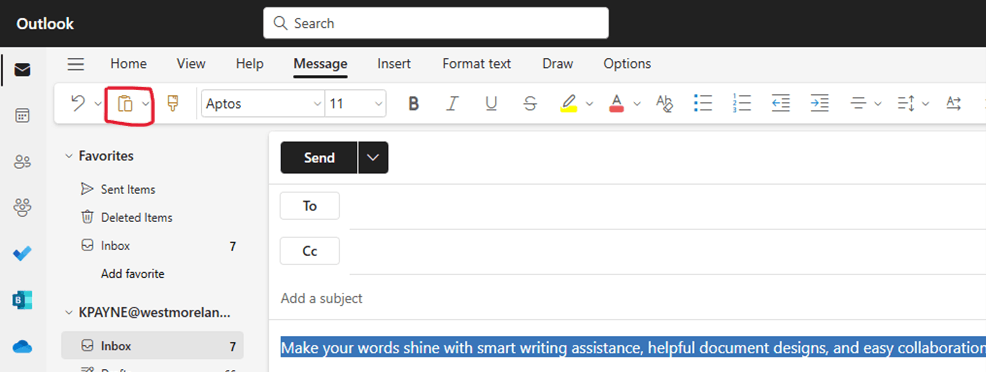Insert a bulleted list
Viewport: 986px width, 372px height.
point(702,104)
